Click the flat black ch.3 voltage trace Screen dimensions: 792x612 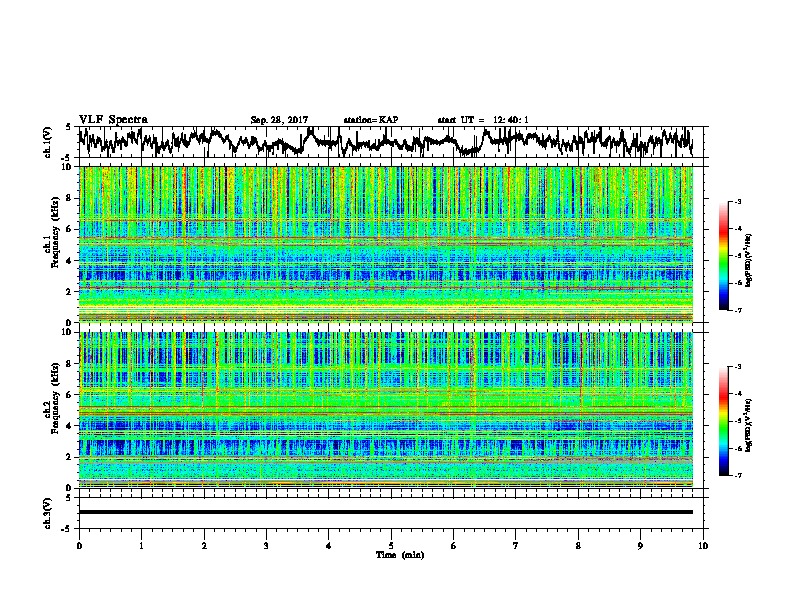[385, 512]
